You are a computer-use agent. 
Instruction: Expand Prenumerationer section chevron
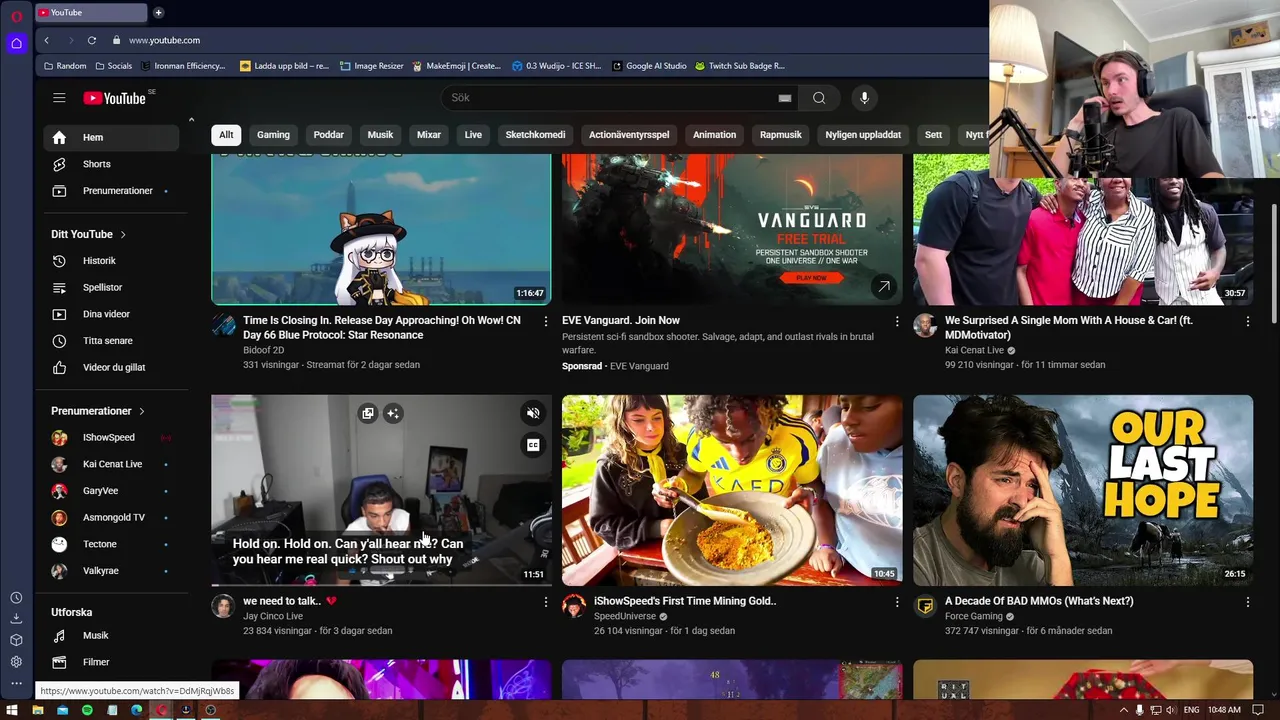tap(142, 411)
